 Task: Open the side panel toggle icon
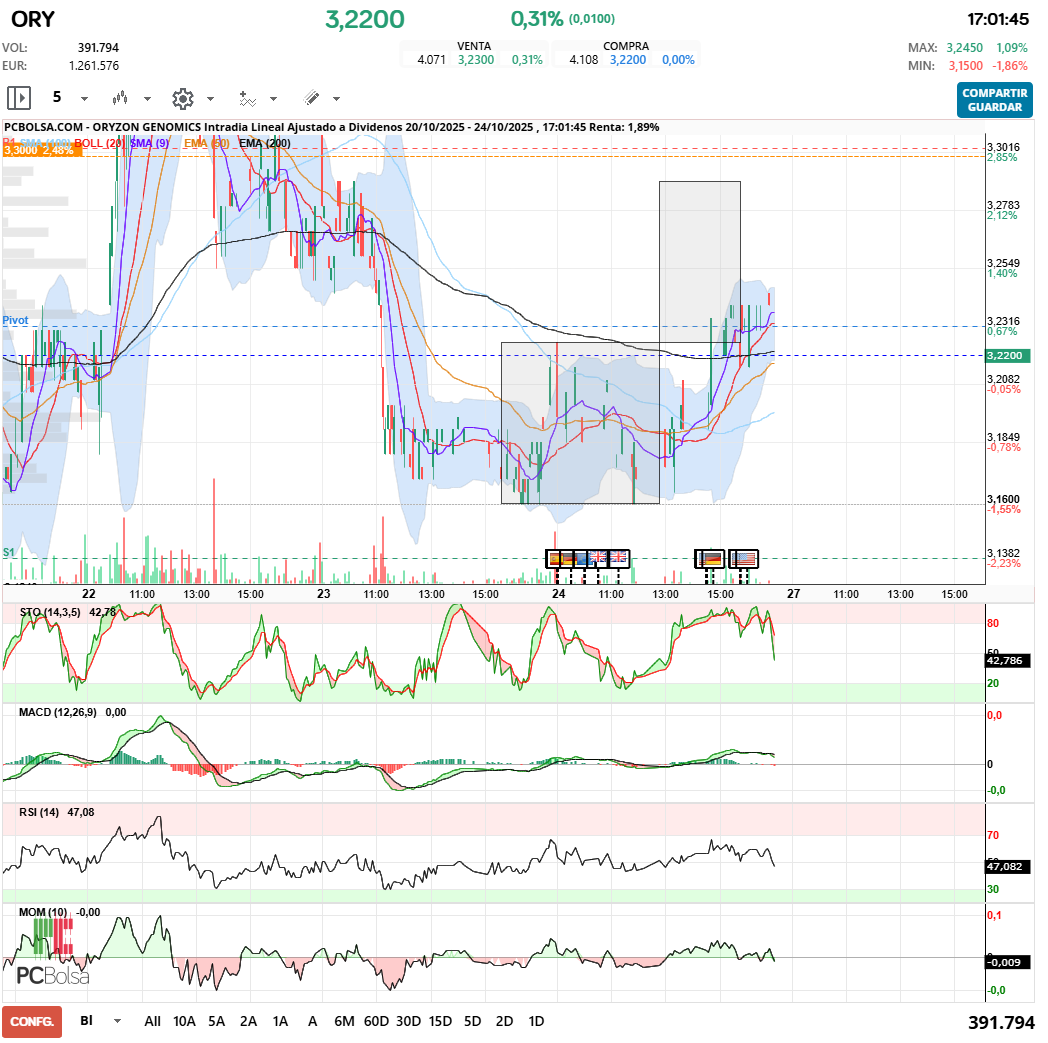pyautogui.click(x=19, y=98)
